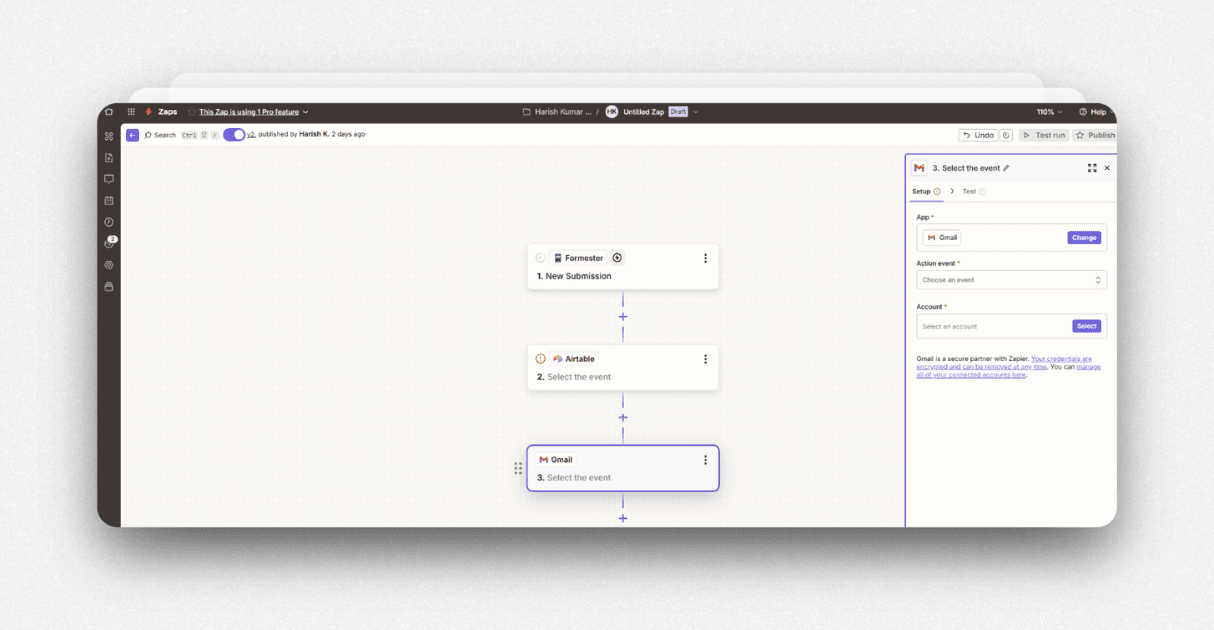The width and height of the screenshot is (1214, 630).
Task: Select the Airtable step card
Action: point(623,368)
